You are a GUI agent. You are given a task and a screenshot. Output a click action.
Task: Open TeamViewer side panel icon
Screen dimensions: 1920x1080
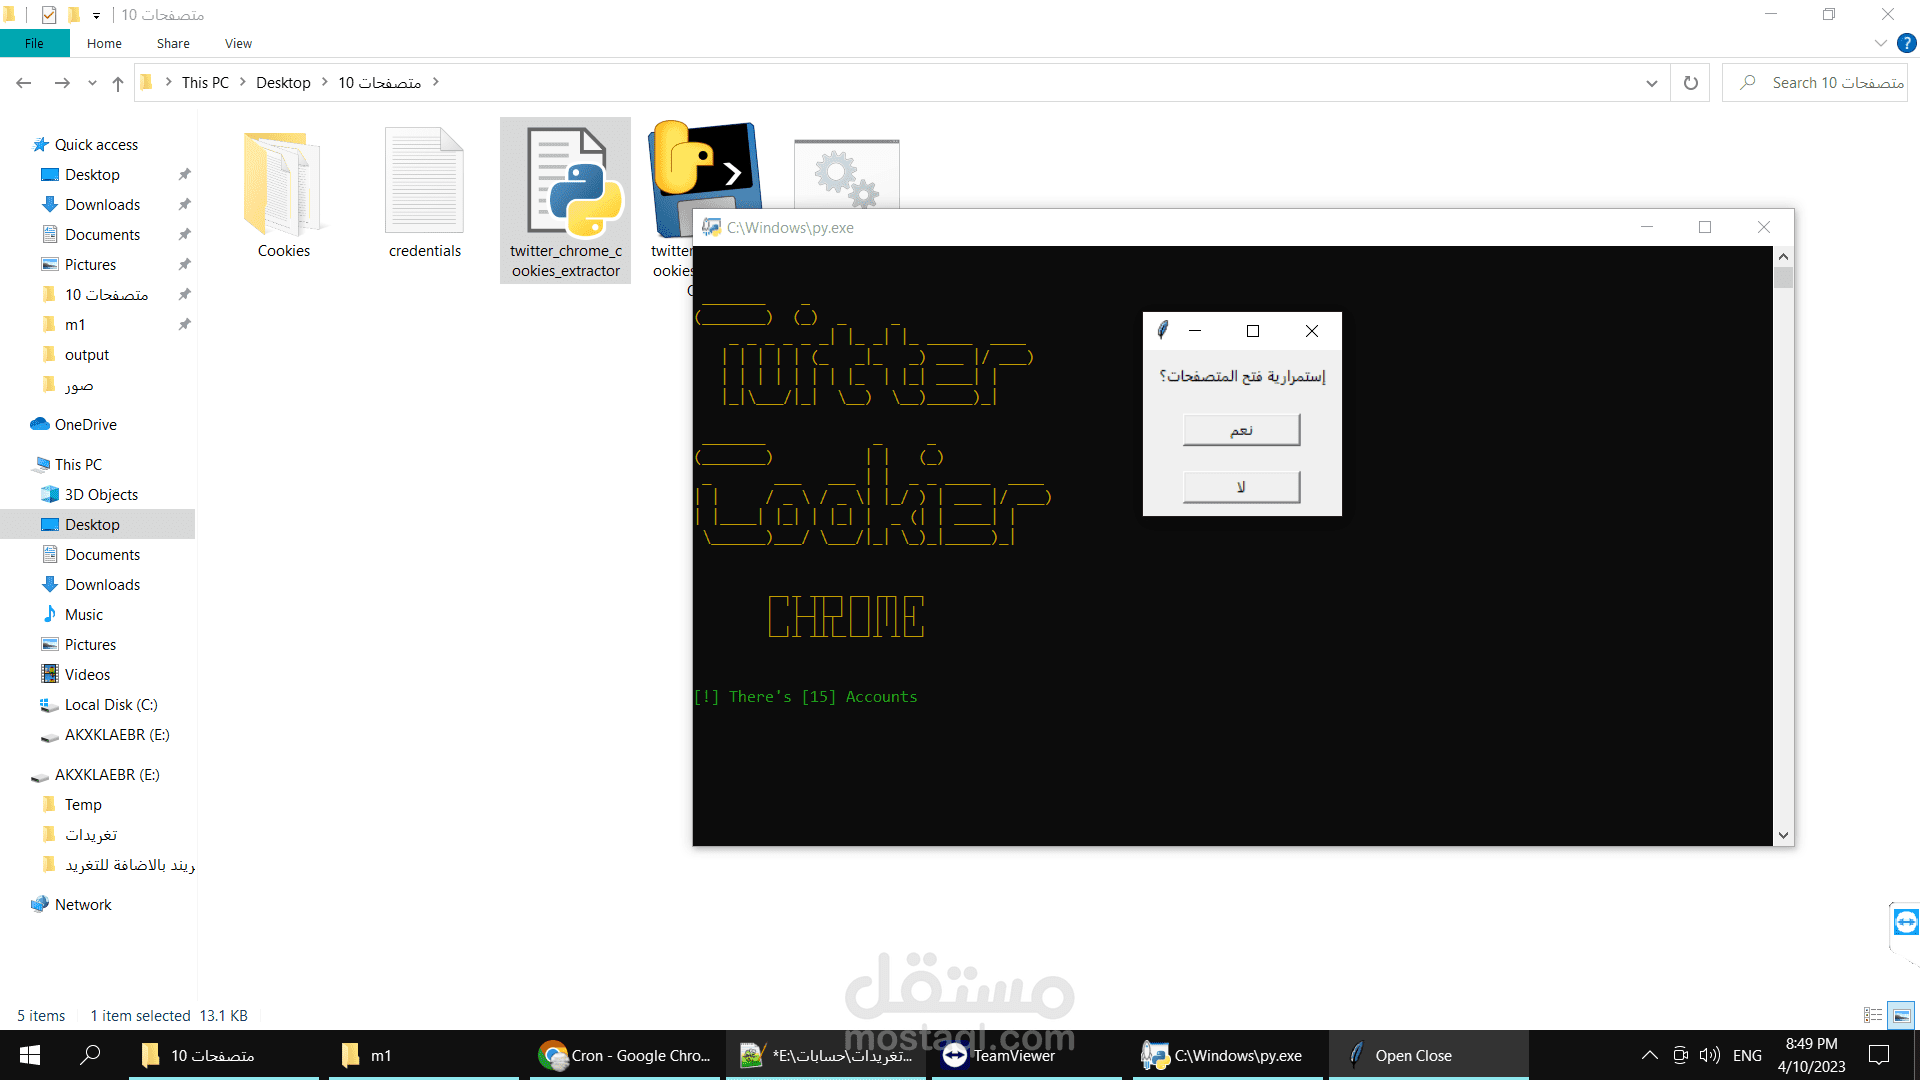(x=1906, y=922)
